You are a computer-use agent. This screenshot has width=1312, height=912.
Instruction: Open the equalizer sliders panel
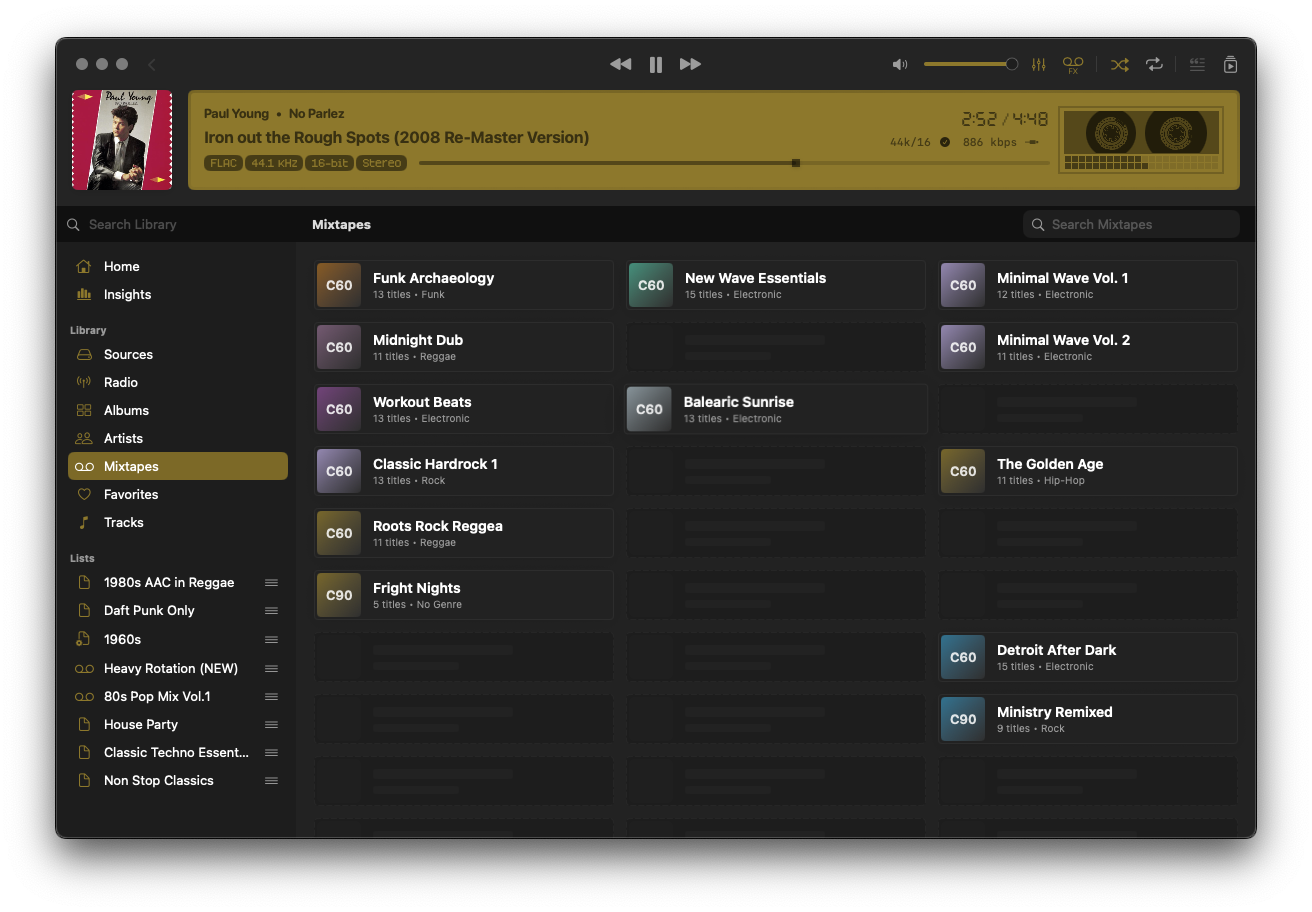pos(1039,64)
